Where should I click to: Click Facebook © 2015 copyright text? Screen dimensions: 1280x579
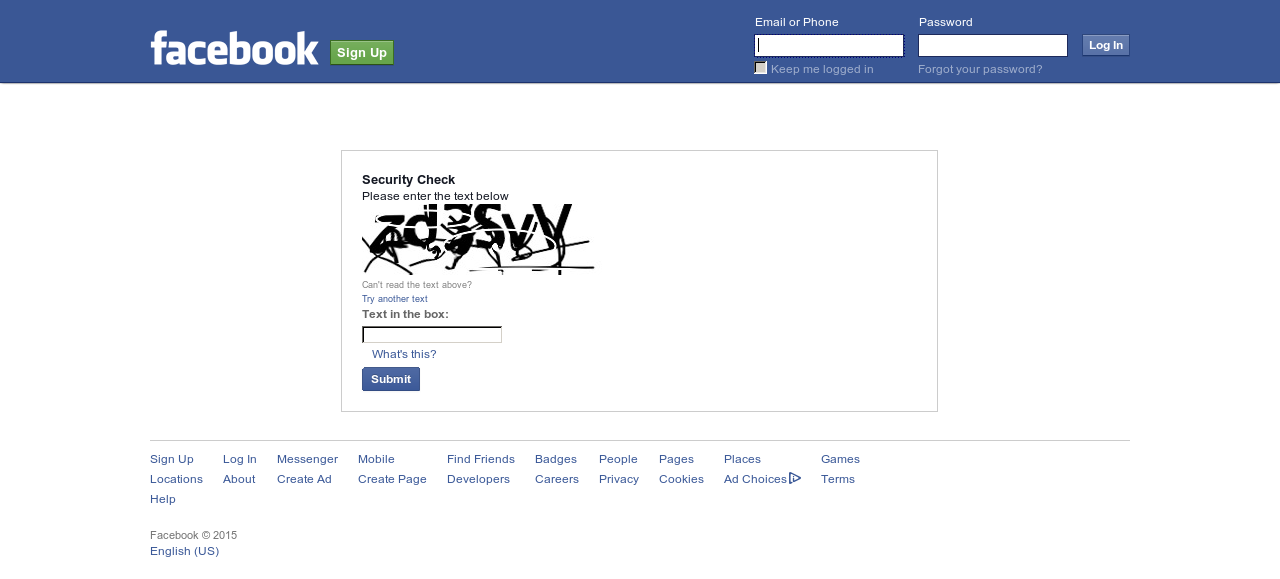pos(193,535)
